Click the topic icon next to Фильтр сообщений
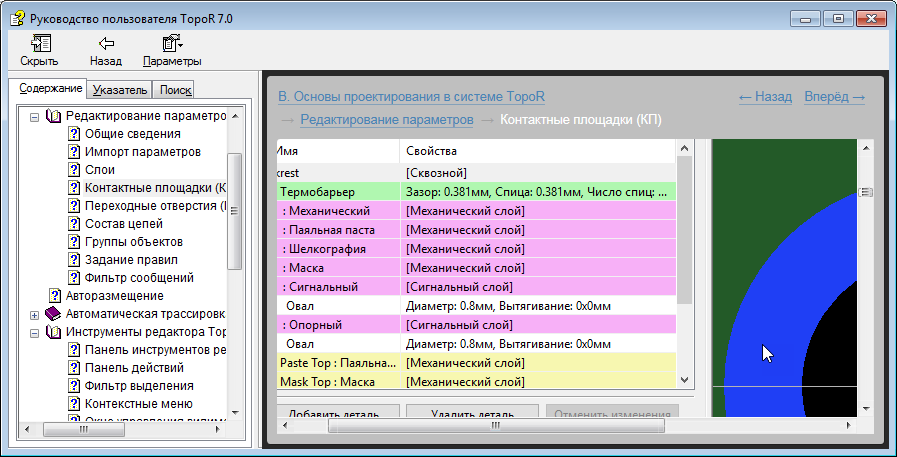897x457 pixels. 74,278
